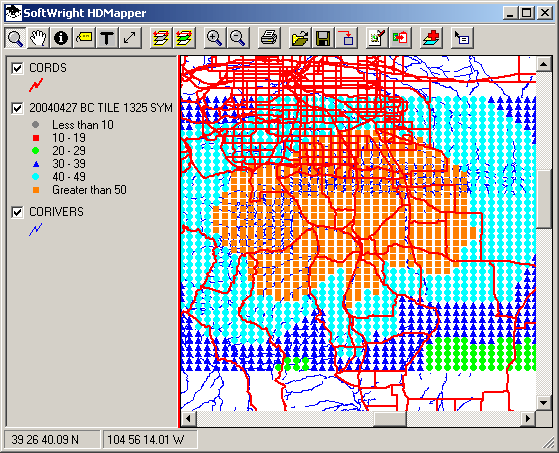Click the orange Greater than 50 swatch

(x=36, y=190)
